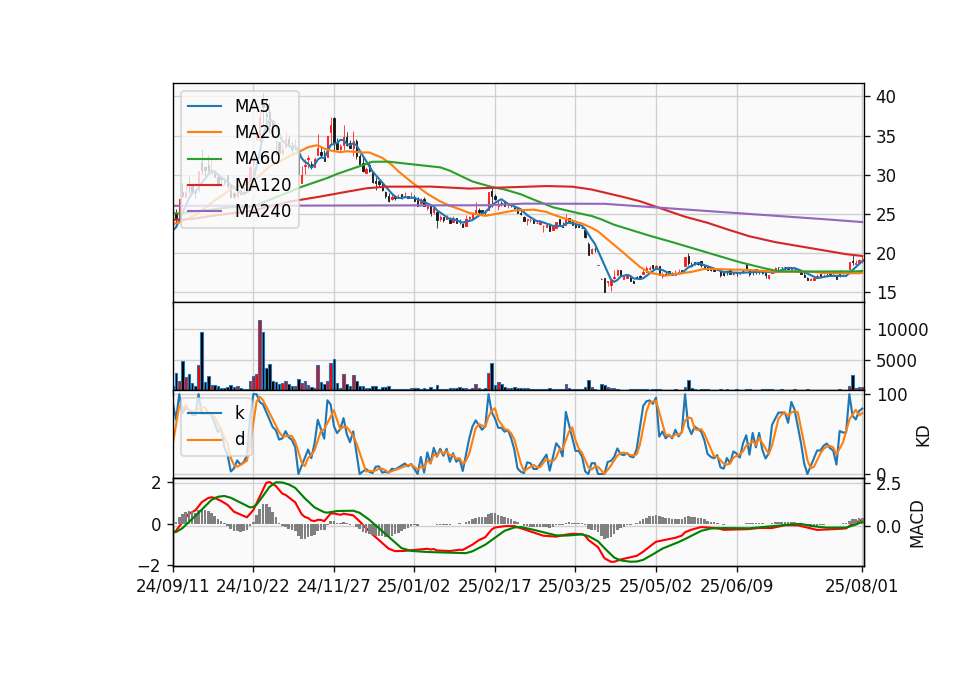This screenshot has height=690, width=960.
Task: Click price axis value 30
Action: tap(886, 176)
